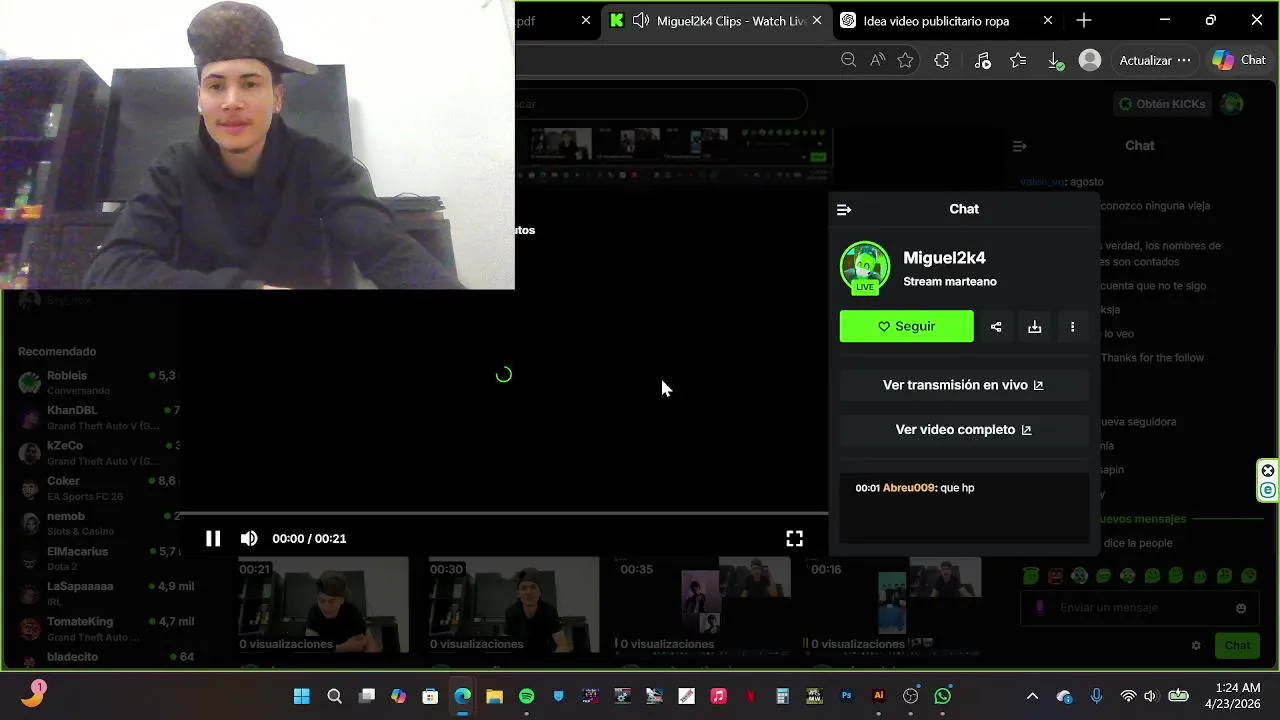Image resolution: width=1280 pixels, height=720 pixels.
Task: Open the emoji picker in message box
Action: click(x=1241, y=608)
